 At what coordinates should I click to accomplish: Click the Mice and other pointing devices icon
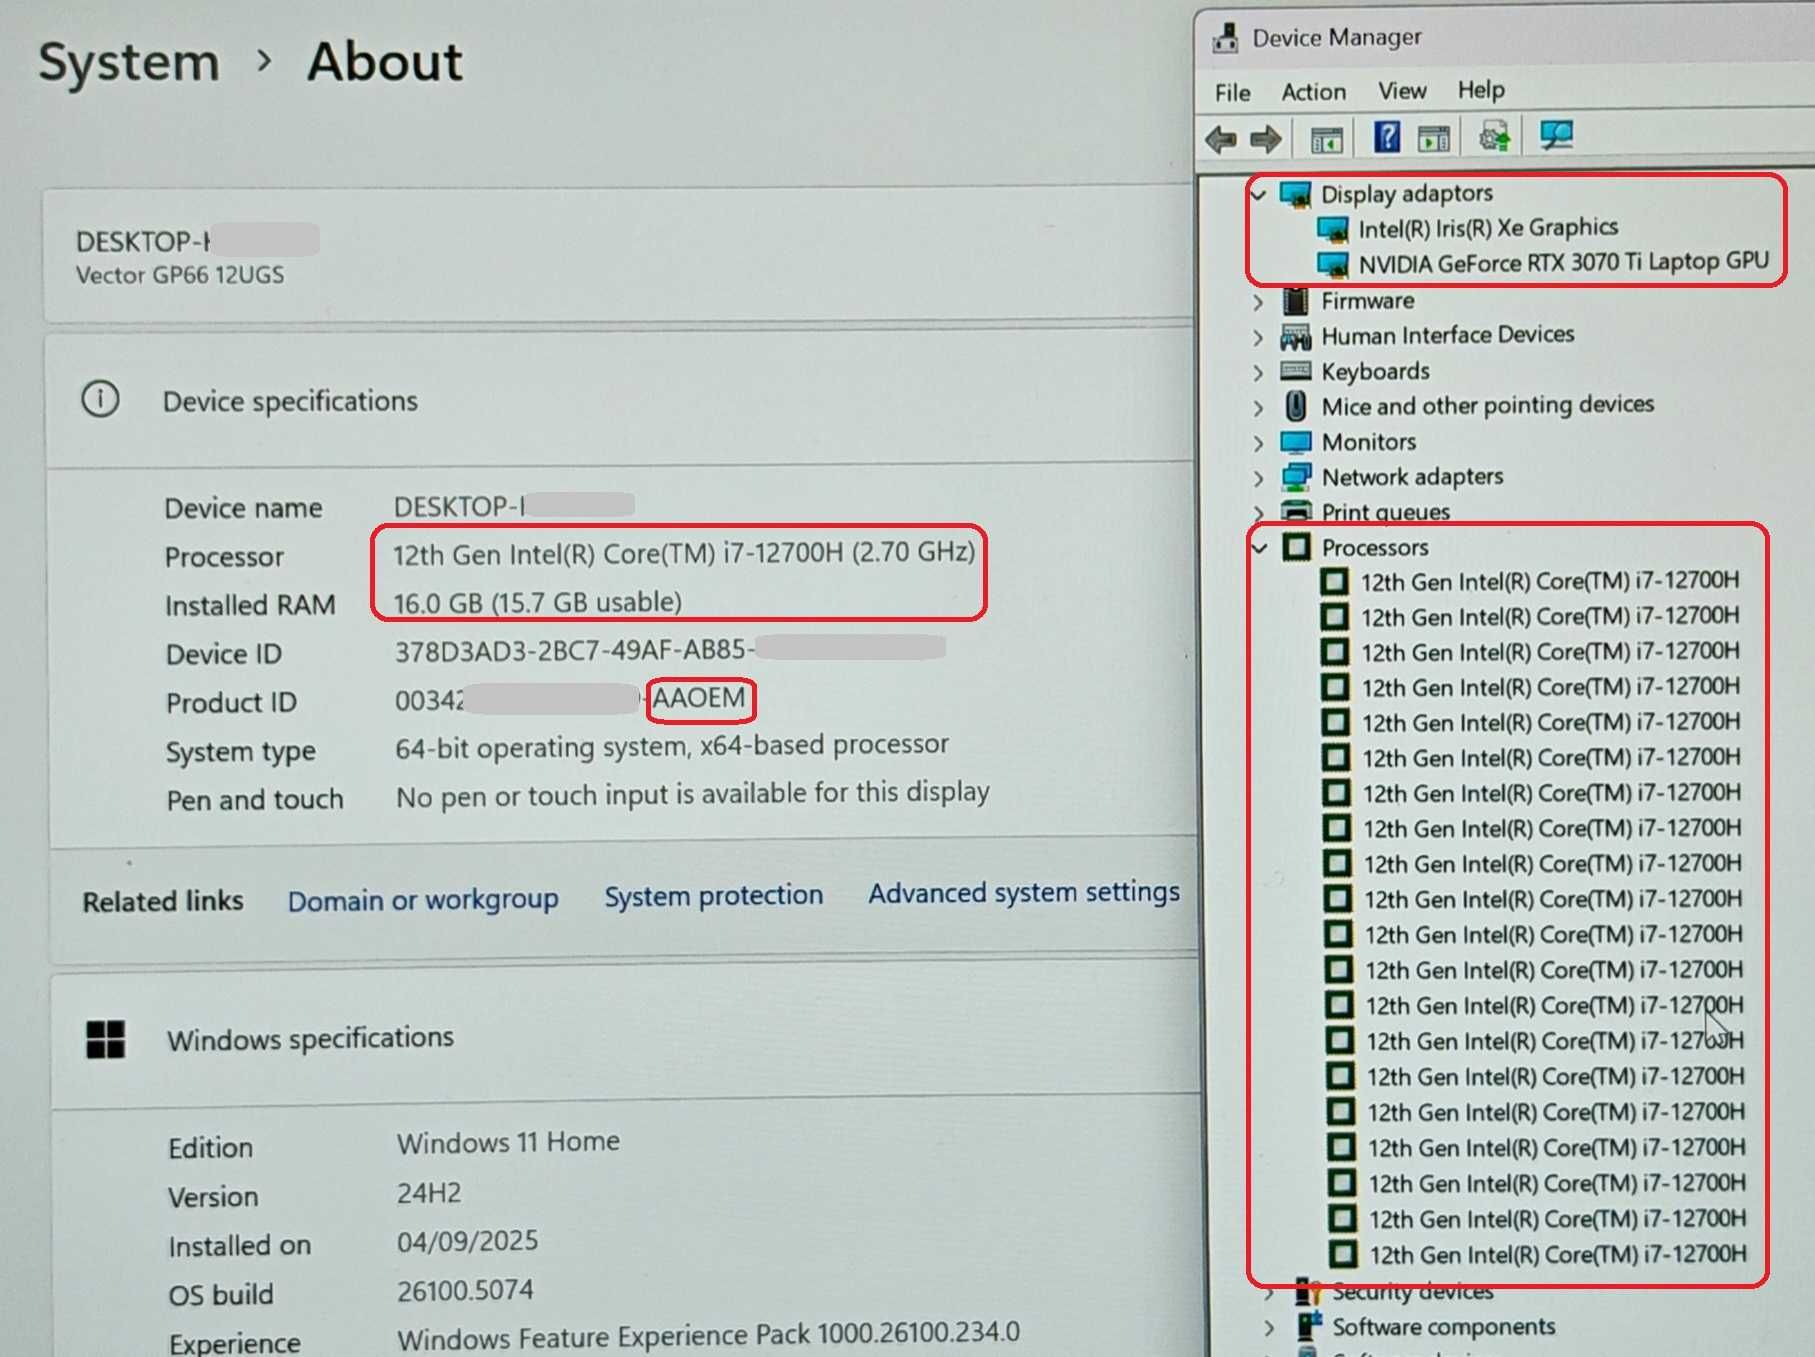[1296, 406]
